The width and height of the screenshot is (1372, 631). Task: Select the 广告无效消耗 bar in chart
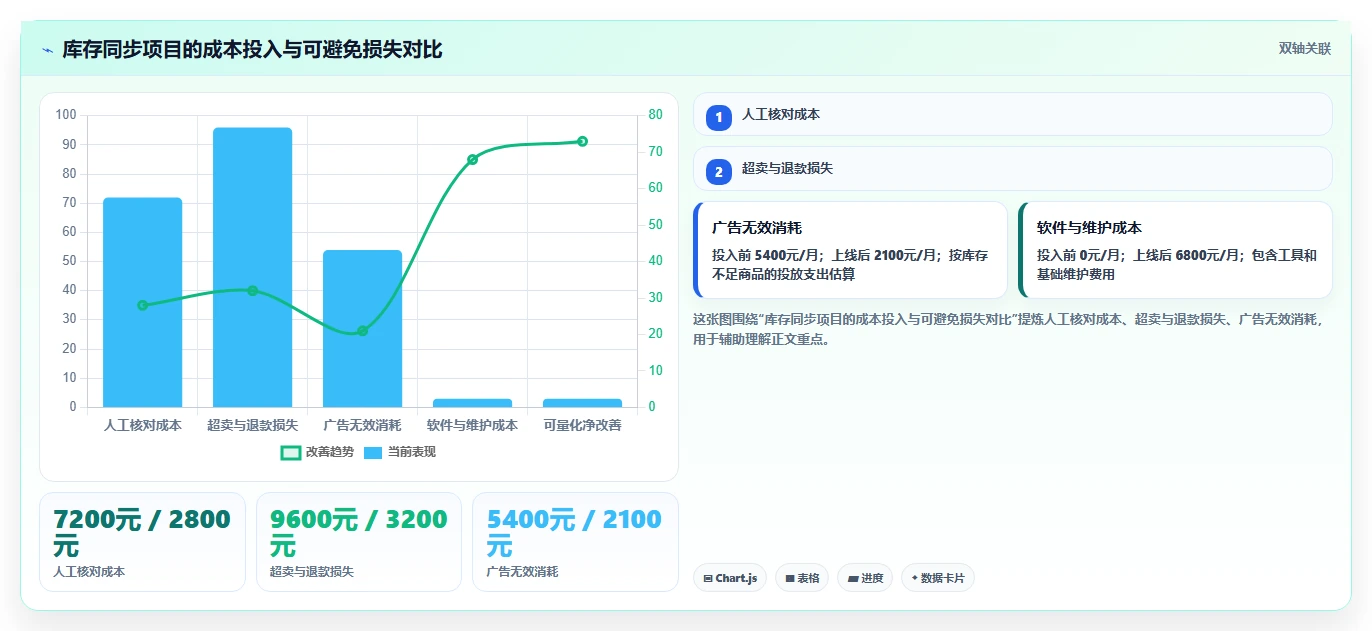coord(362,328)
